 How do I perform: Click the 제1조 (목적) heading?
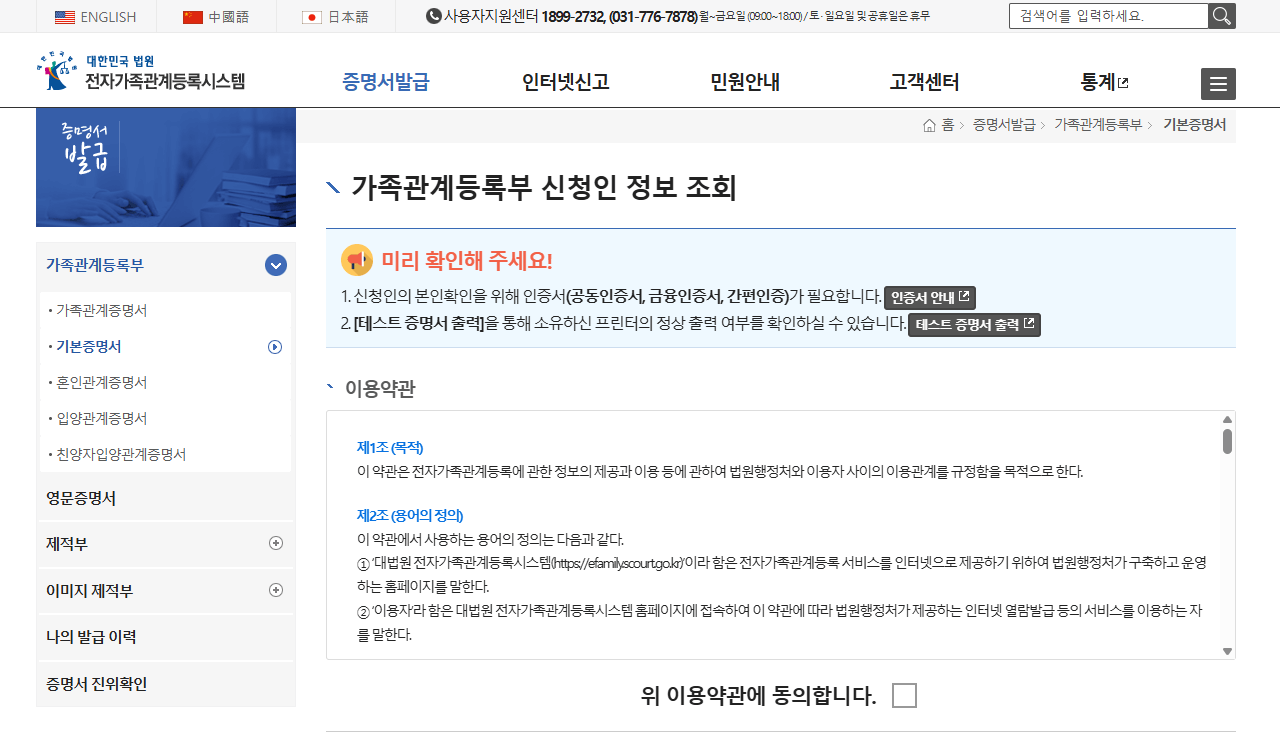[x=390, y=447]
